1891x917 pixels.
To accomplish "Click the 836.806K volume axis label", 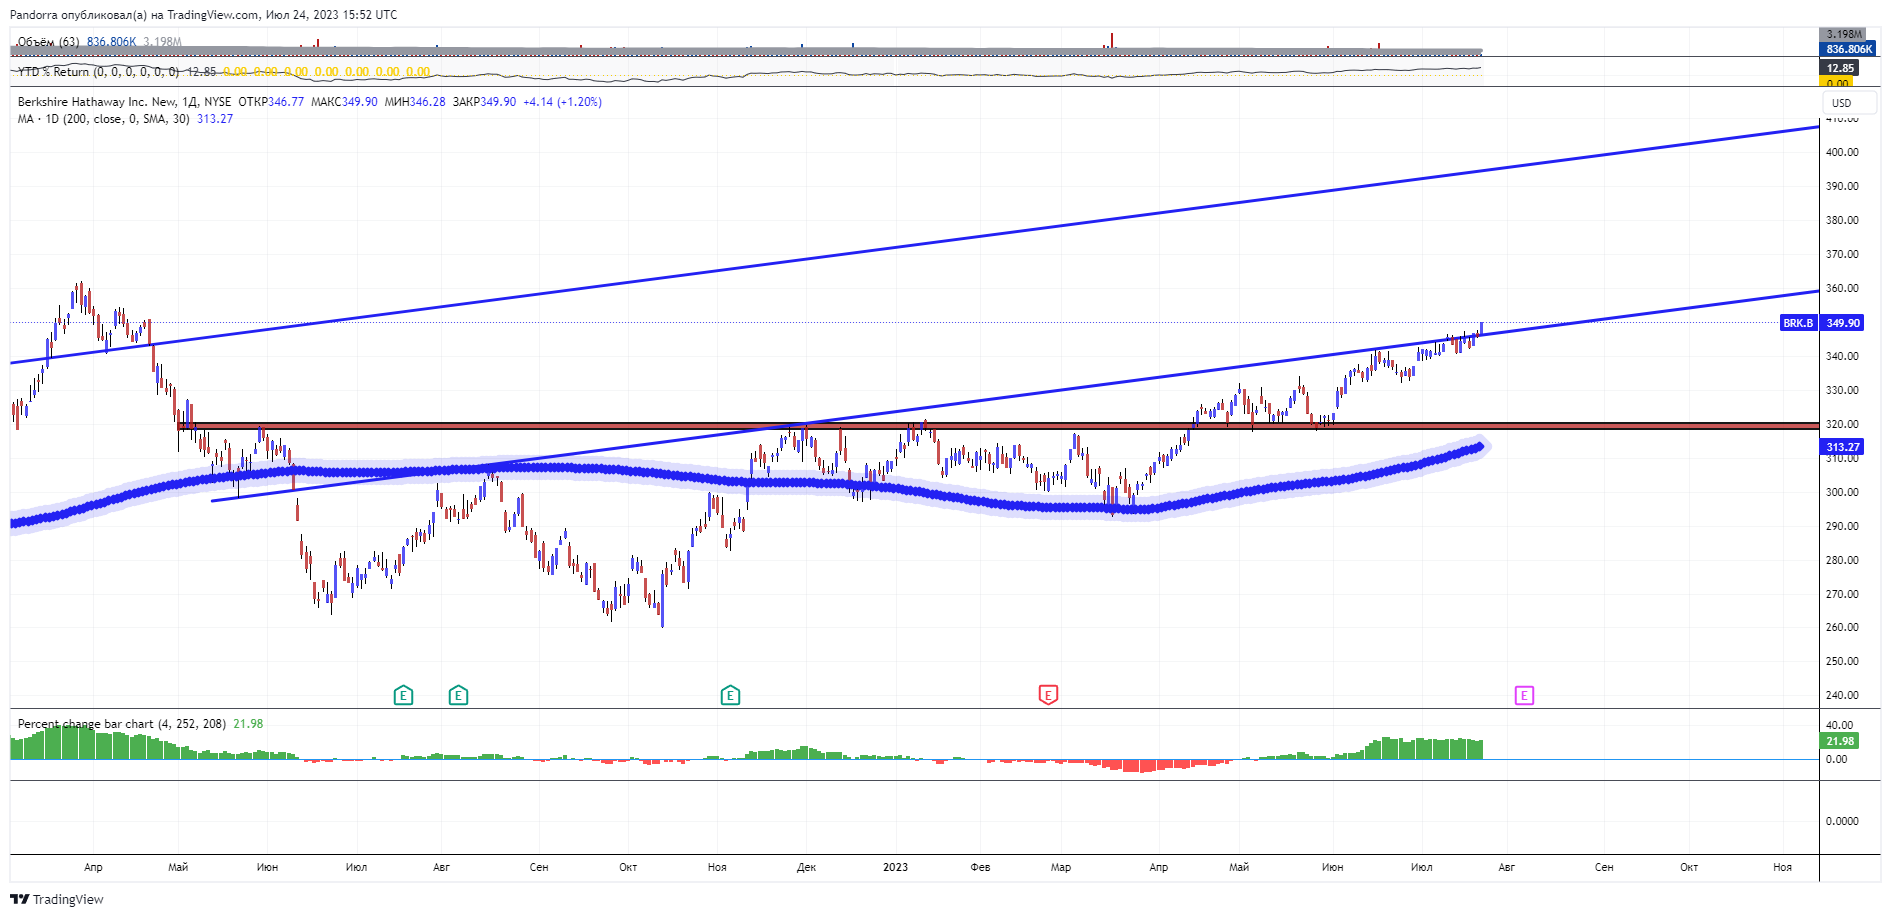I will coord(1849,49).
